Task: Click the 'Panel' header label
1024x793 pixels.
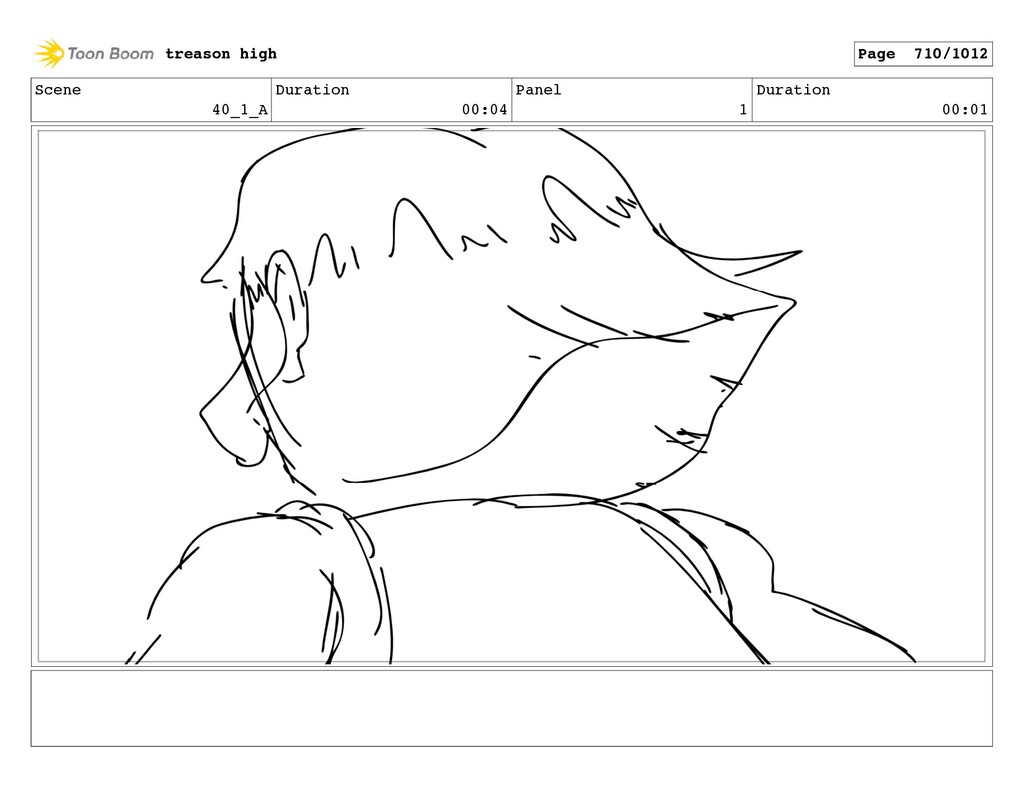Action: click(x=538, y=90)
